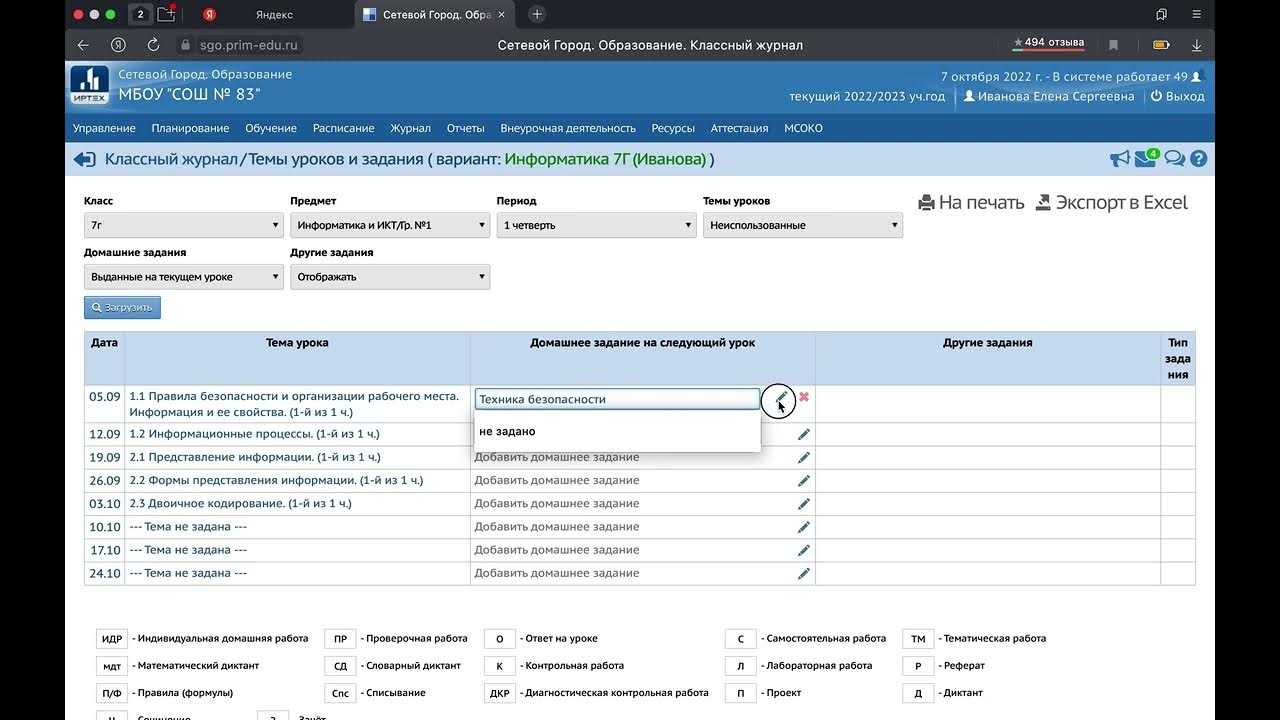Open Темы уроков dropdown showing Неиспользованные
Screen dimensions: 1280x720
[803, 225]
